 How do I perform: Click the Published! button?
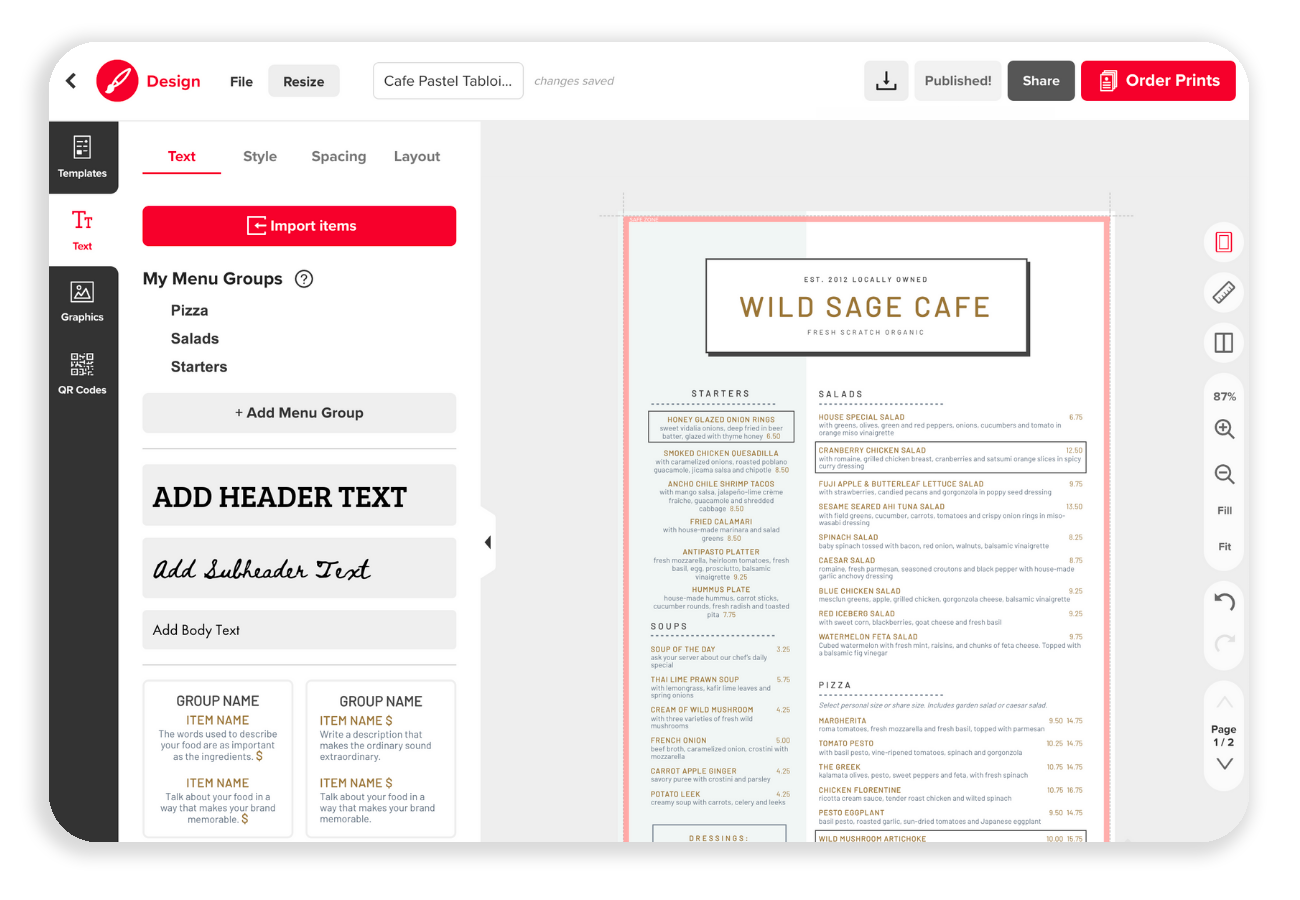[x=958, y=81]
